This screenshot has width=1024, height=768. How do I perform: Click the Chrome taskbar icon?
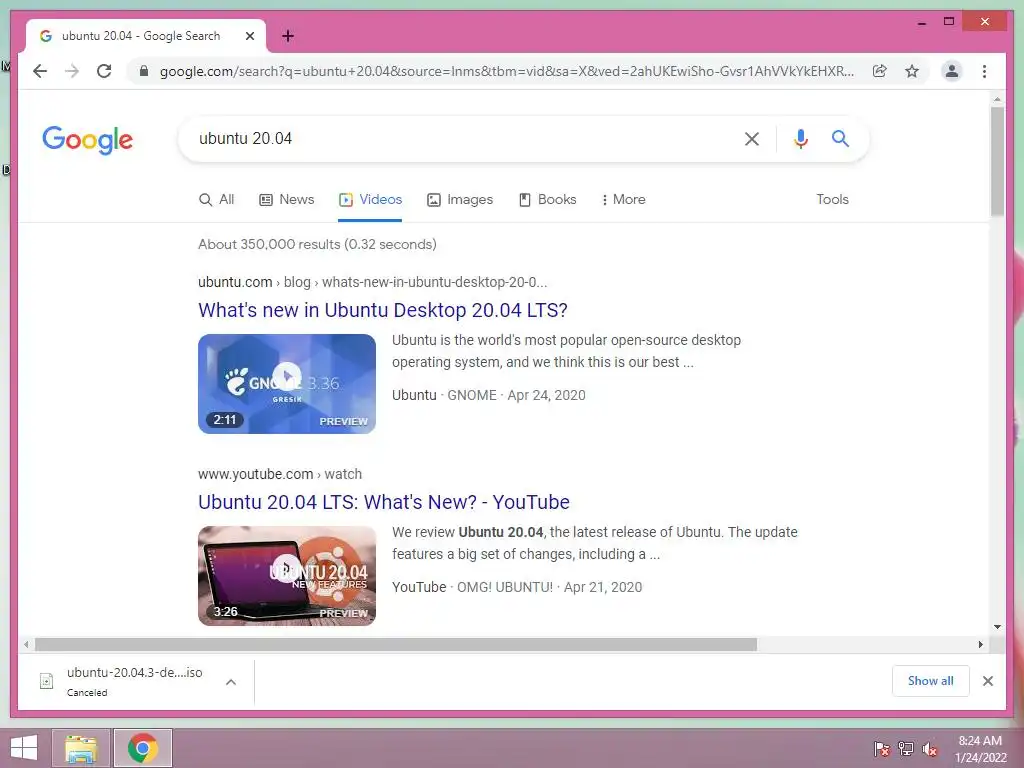pos(143,748)
